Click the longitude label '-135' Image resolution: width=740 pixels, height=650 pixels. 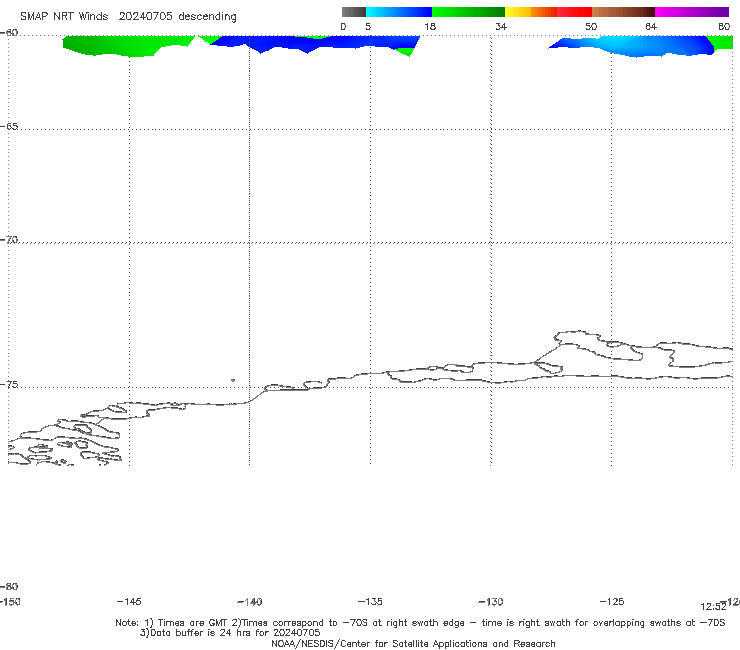click(370, 601)
